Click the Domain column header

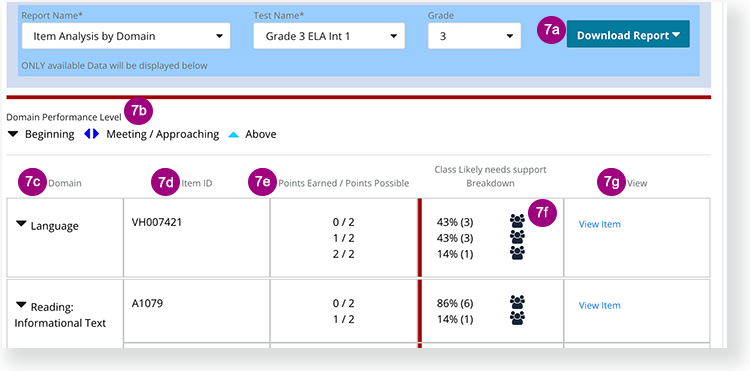coord(65,183)
